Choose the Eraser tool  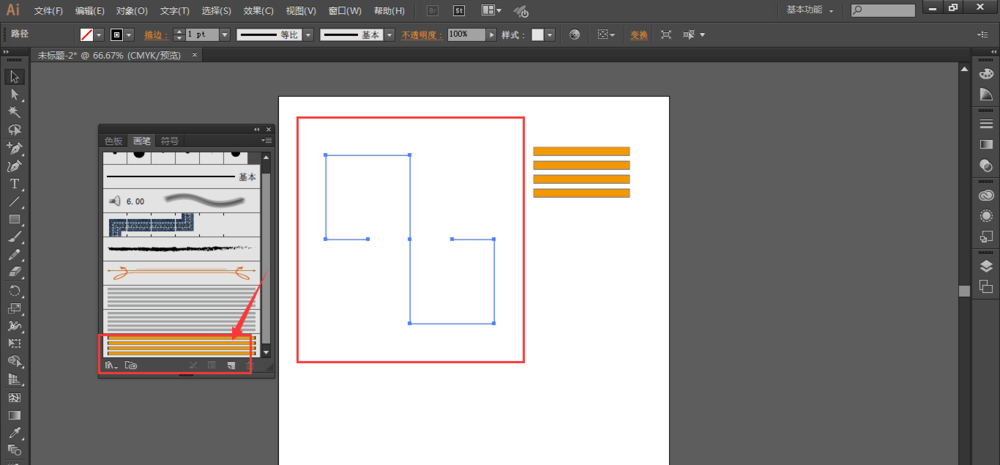click(15, 272)
